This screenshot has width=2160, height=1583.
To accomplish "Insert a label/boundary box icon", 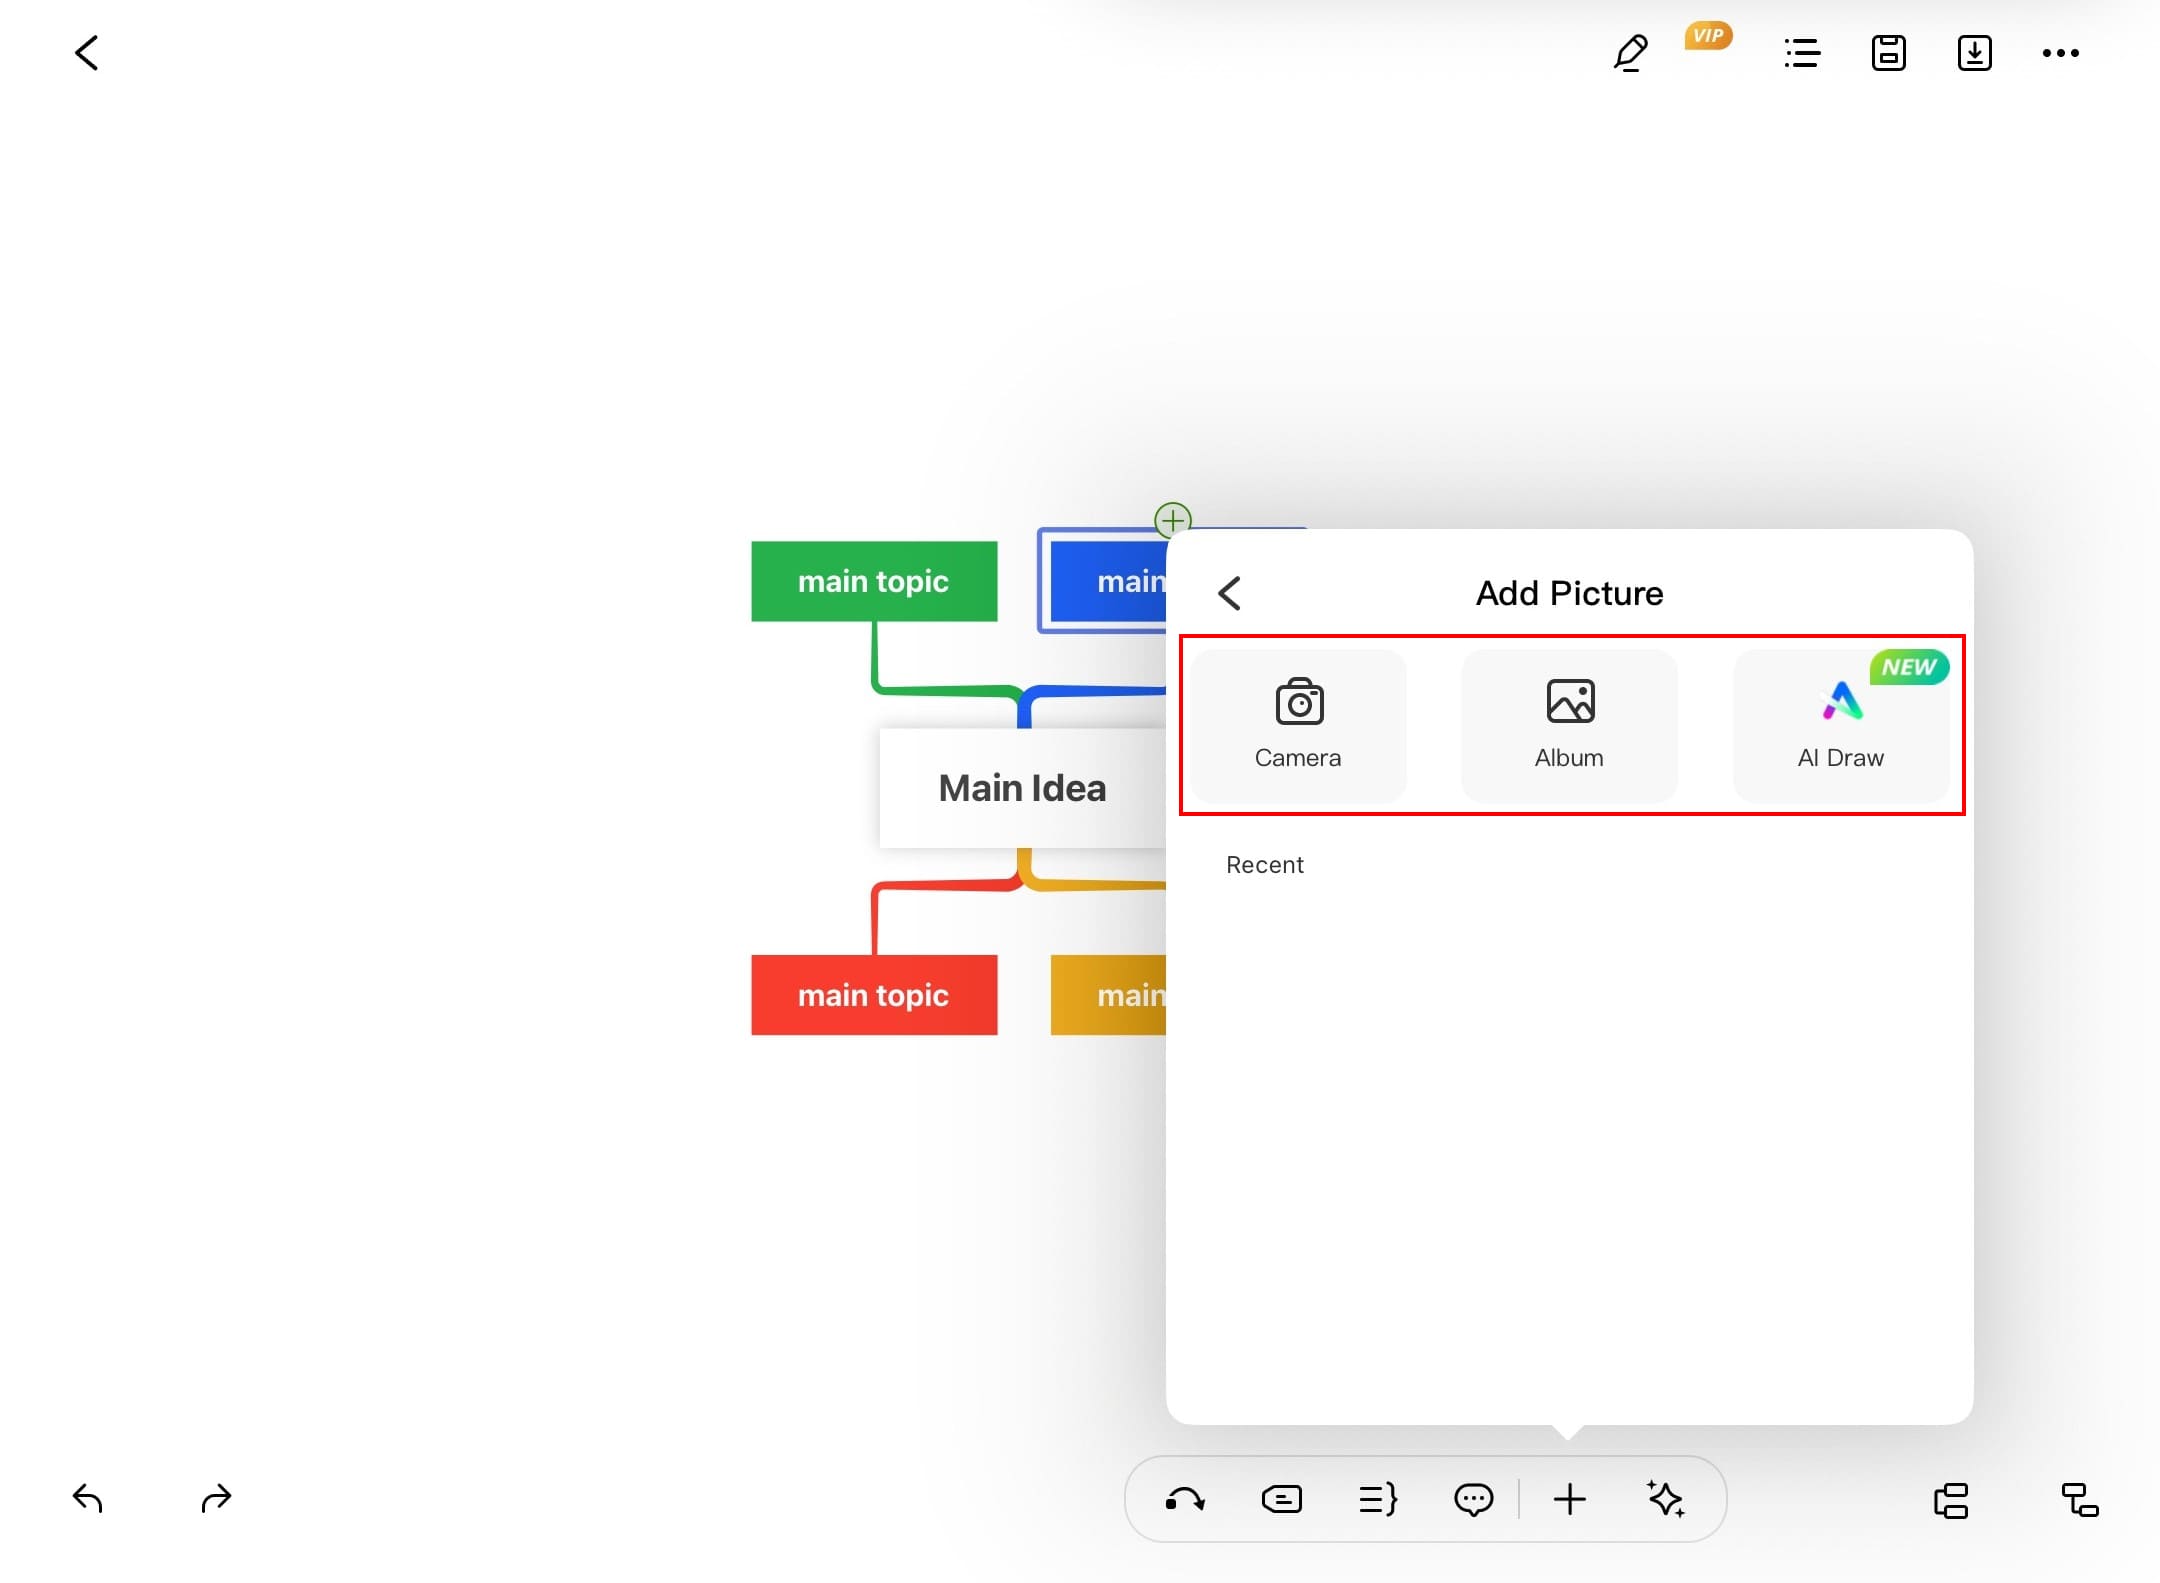I will point(1282,1499).
